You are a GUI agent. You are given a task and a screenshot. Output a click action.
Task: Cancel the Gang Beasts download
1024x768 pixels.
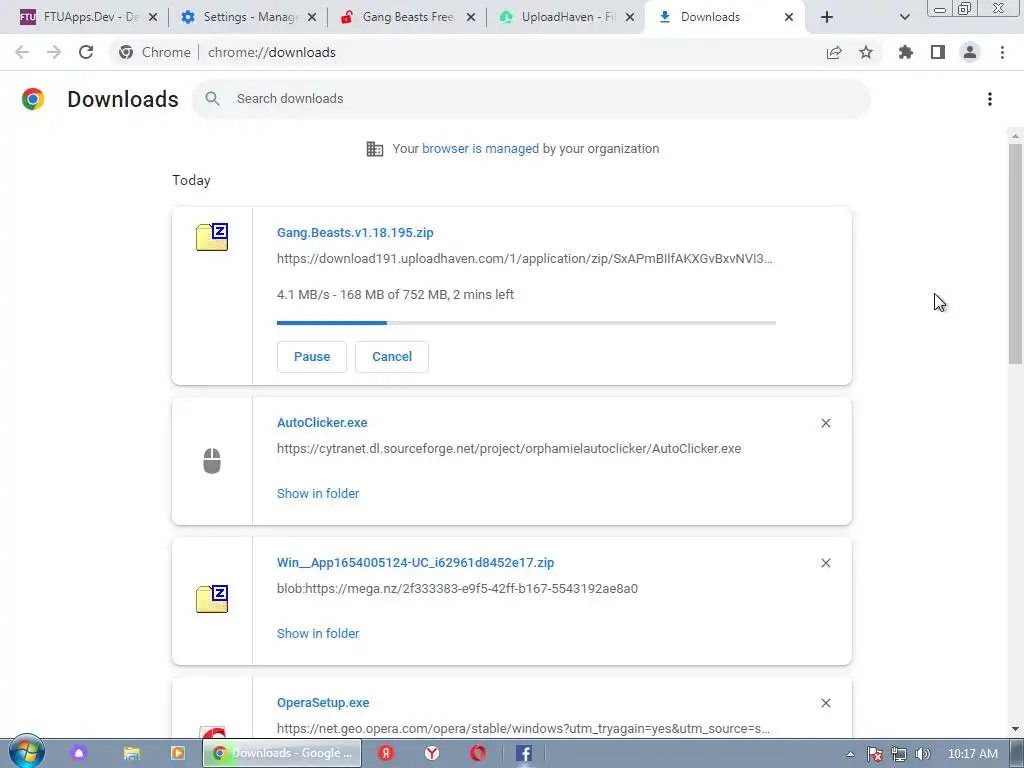point(392,357)
